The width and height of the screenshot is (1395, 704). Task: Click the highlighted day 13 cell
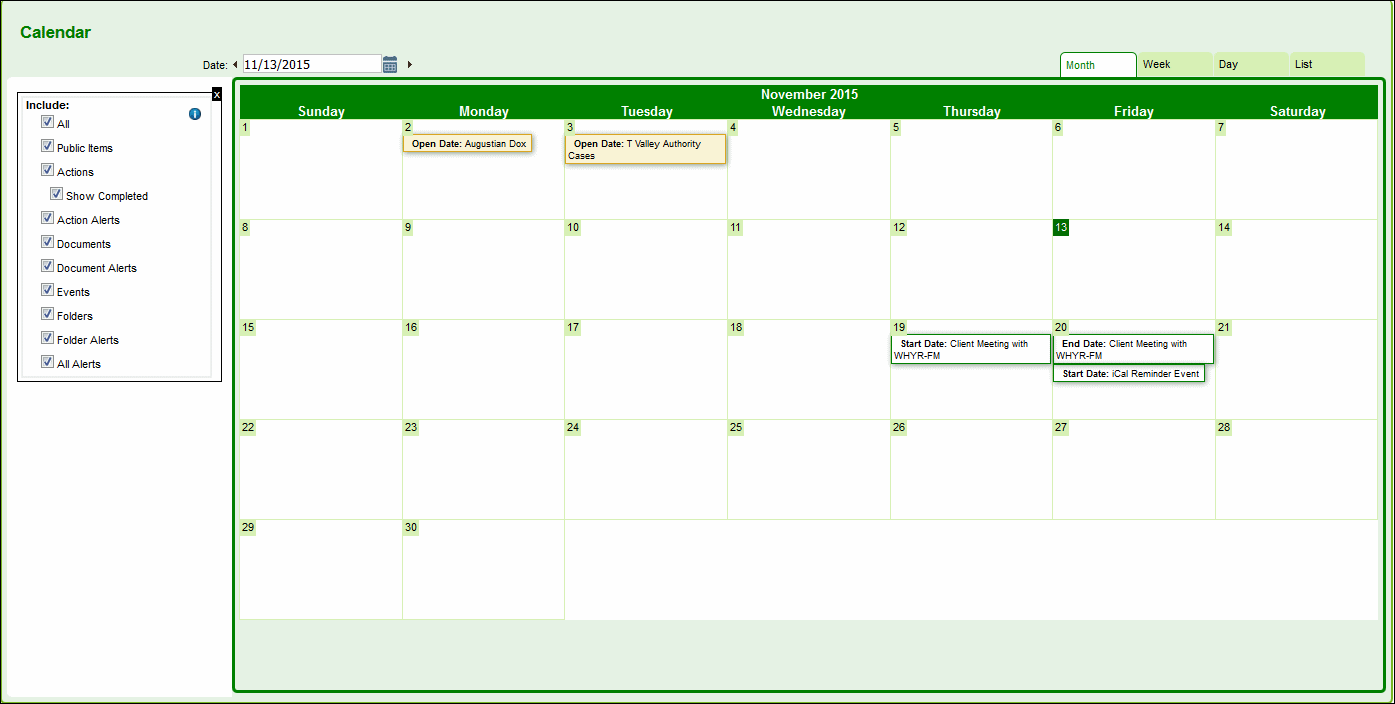[x=1061, y=227]
